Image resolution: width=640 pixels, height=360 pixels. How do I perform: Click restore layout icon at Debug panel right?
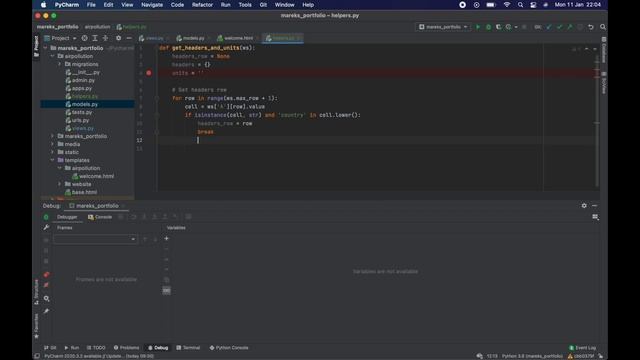point(596,217)
